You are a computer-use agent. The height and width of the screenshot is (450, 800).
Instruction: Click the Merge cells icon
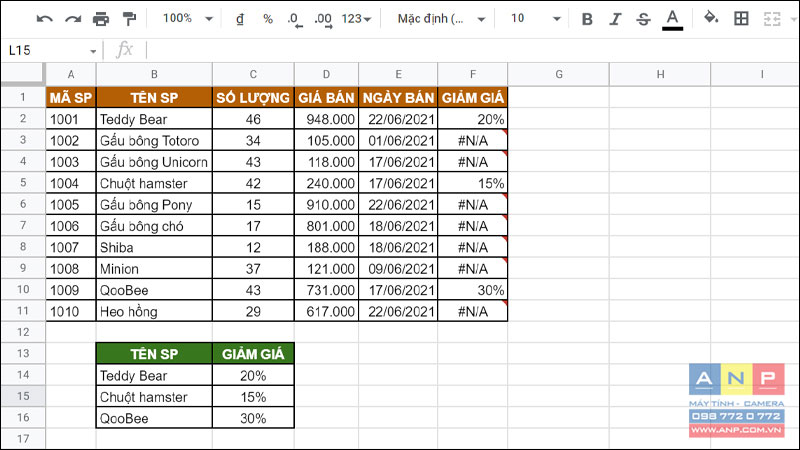772,19
